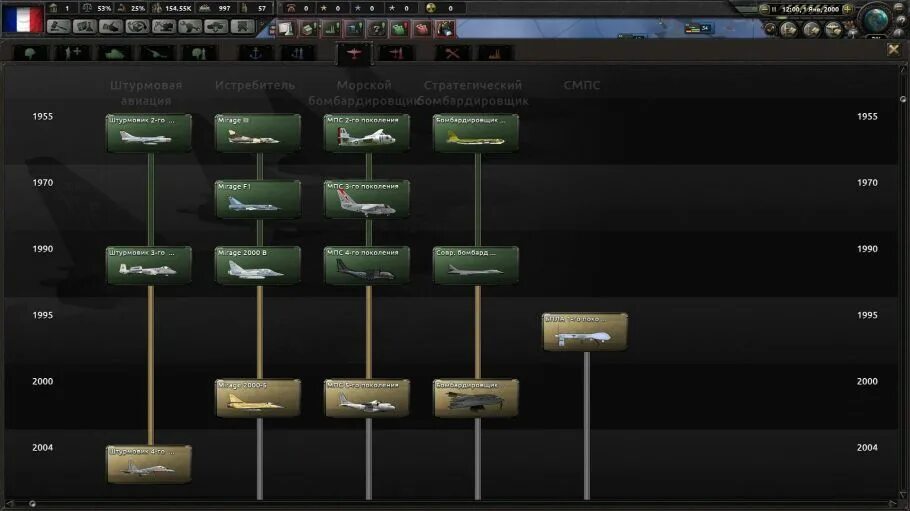Click the small compass map mode button
This screenshot has width=910, height=511.
click(x=771, y=28)
